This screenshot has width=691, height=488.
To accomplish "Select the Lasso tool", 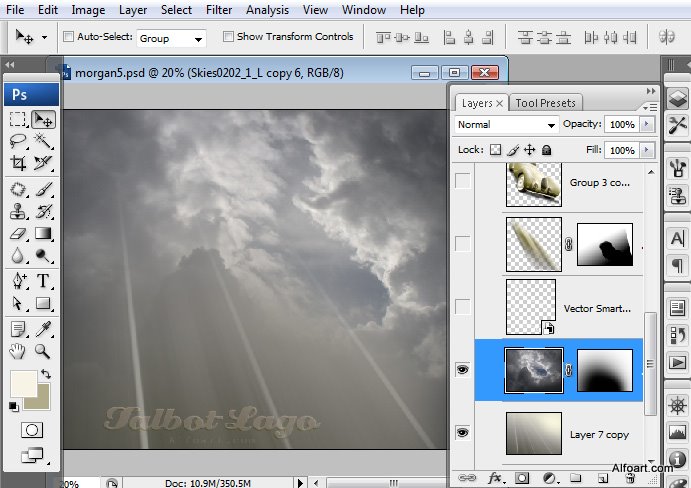I will 18,141.
